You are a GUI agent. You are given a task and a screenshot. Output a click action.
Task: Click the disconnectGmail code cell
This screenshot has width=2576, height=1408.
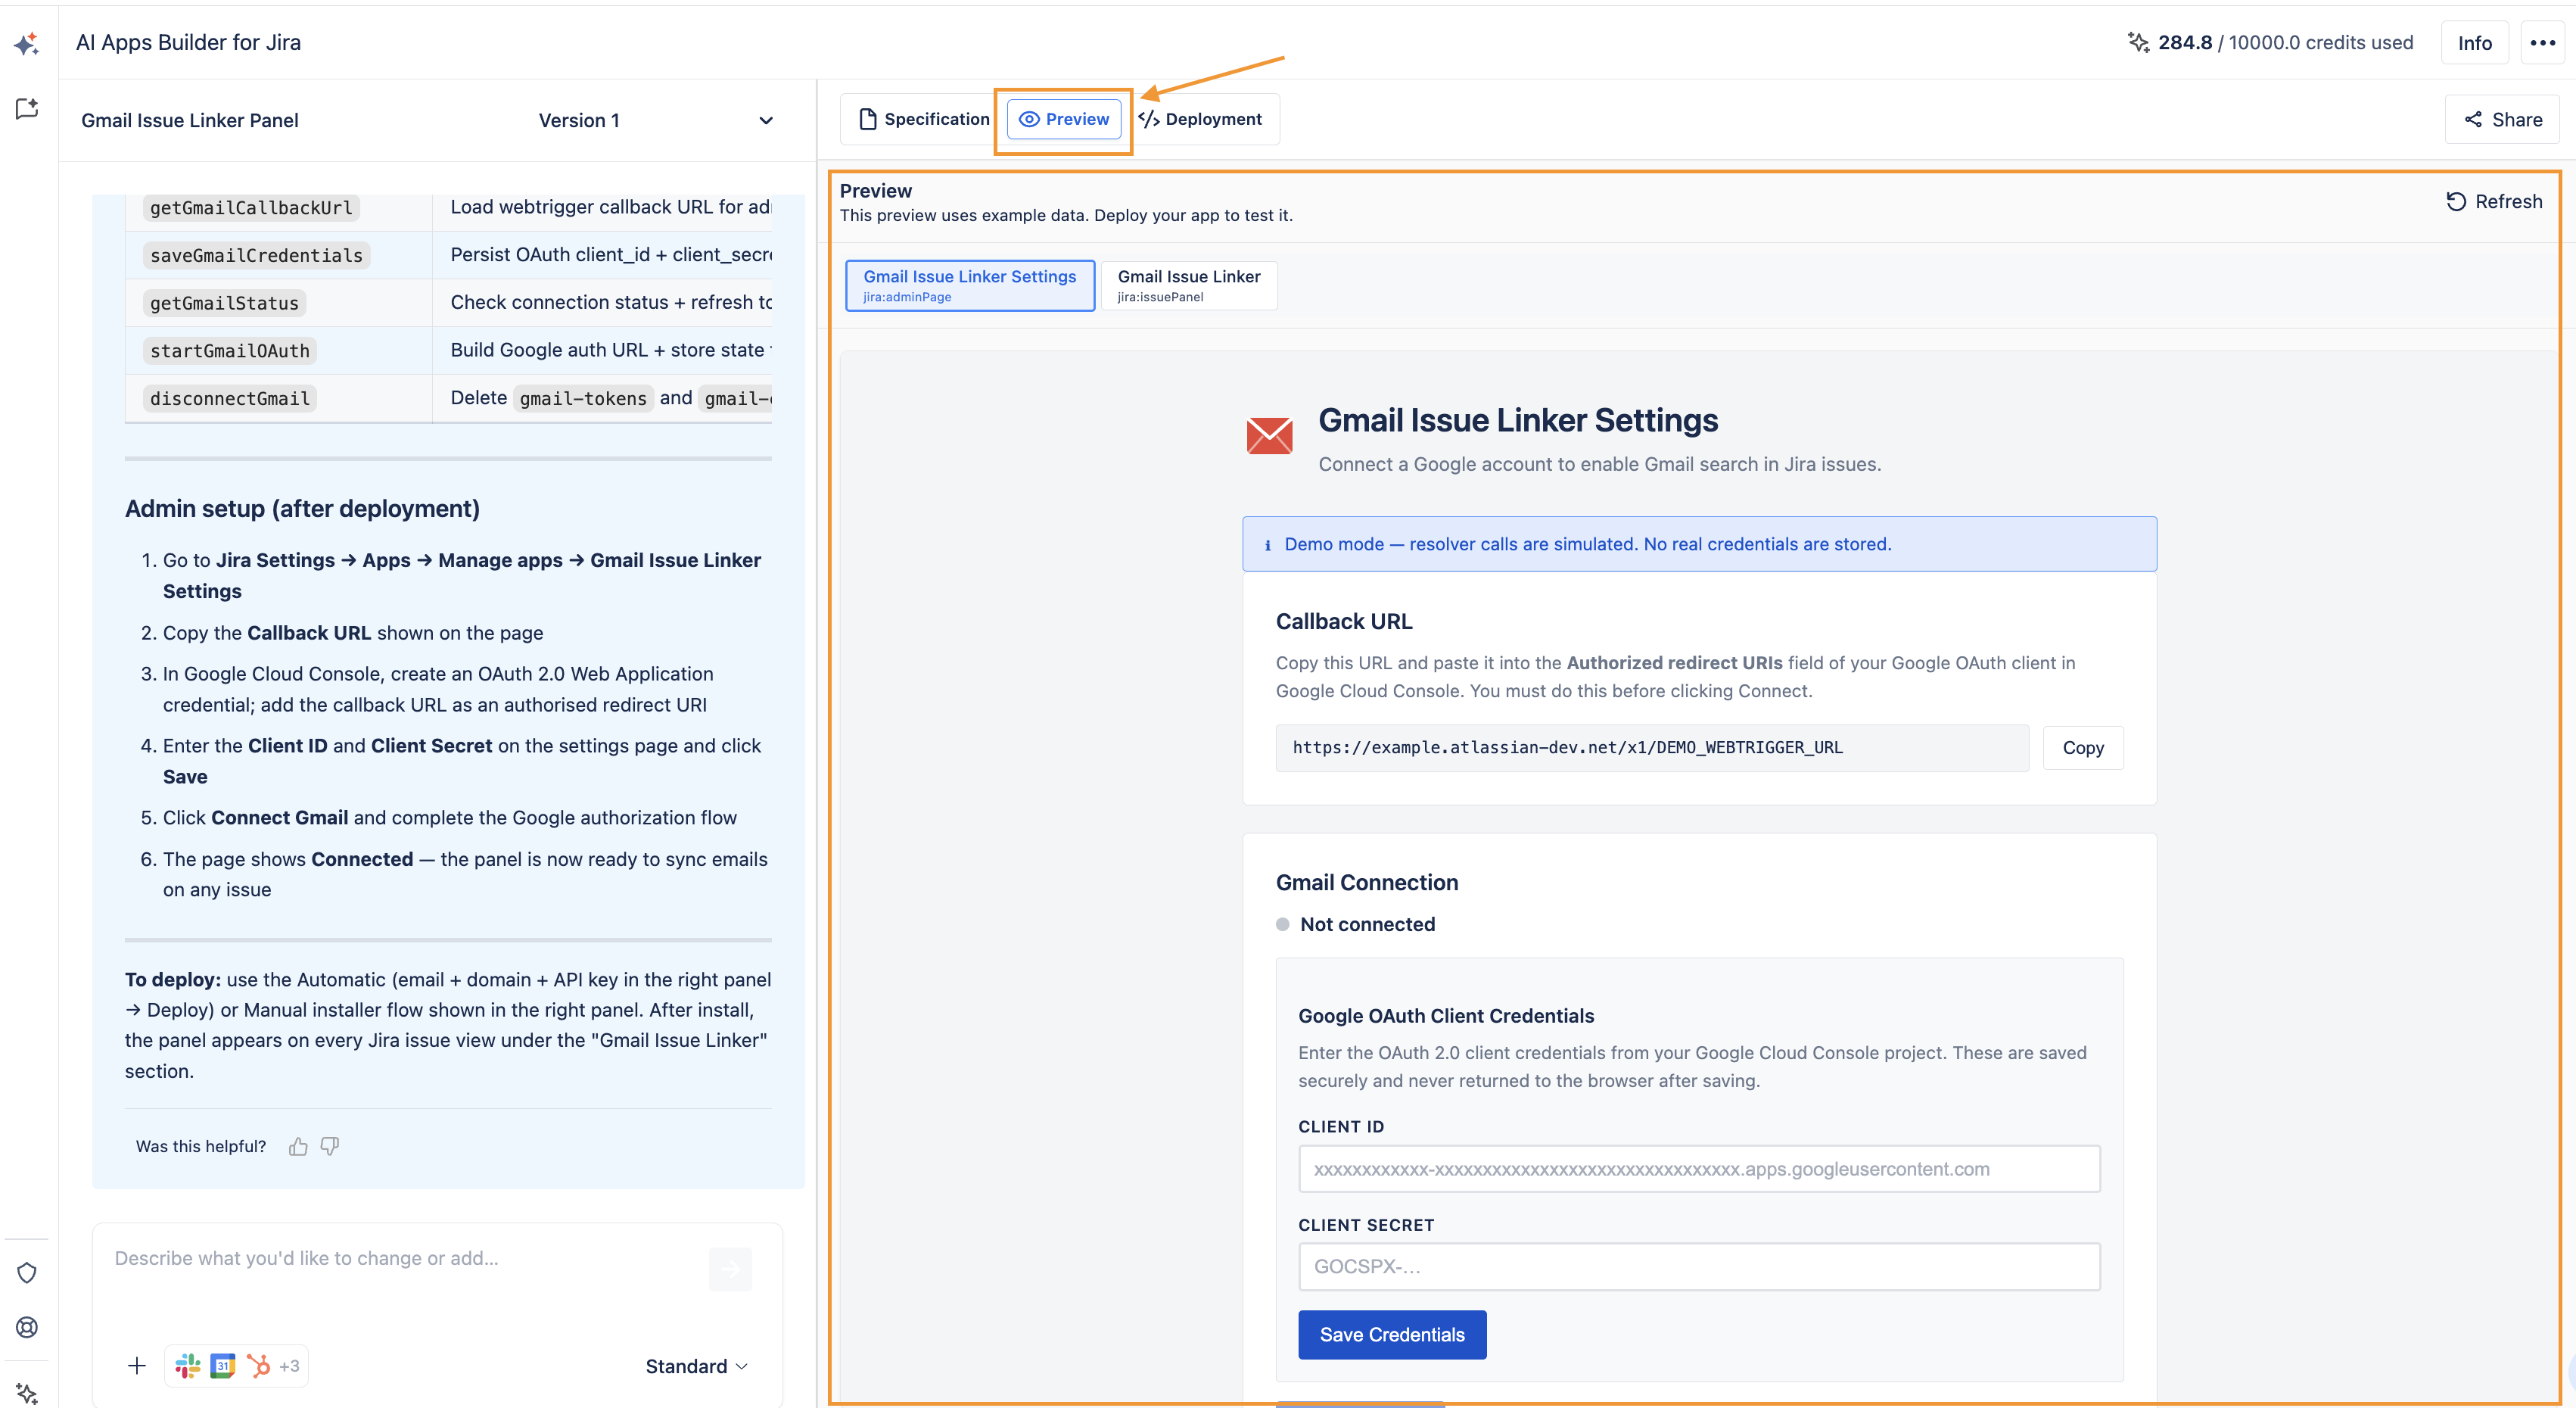point(230,399)
